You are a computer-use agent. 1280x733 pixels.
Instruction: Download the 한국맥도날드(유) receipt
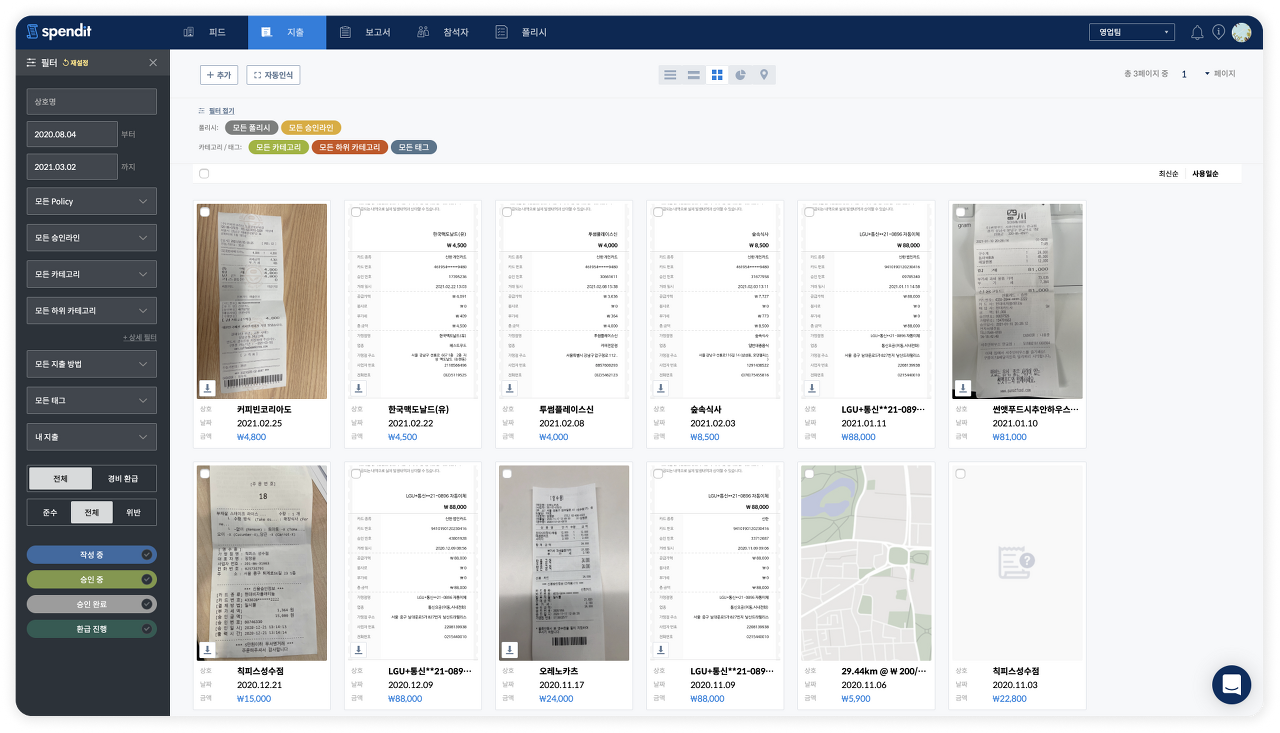359,388
